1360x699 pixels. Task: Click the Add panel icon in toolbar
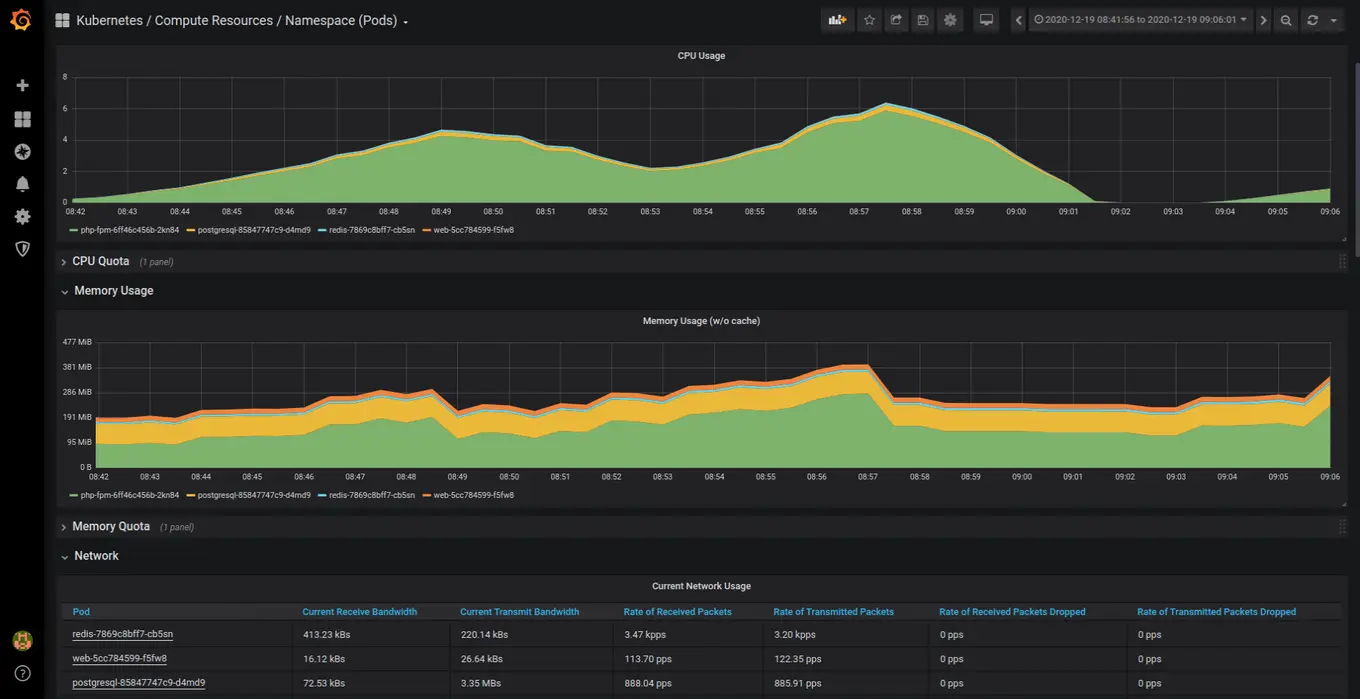pyautogui.click(x=837, y=20)
